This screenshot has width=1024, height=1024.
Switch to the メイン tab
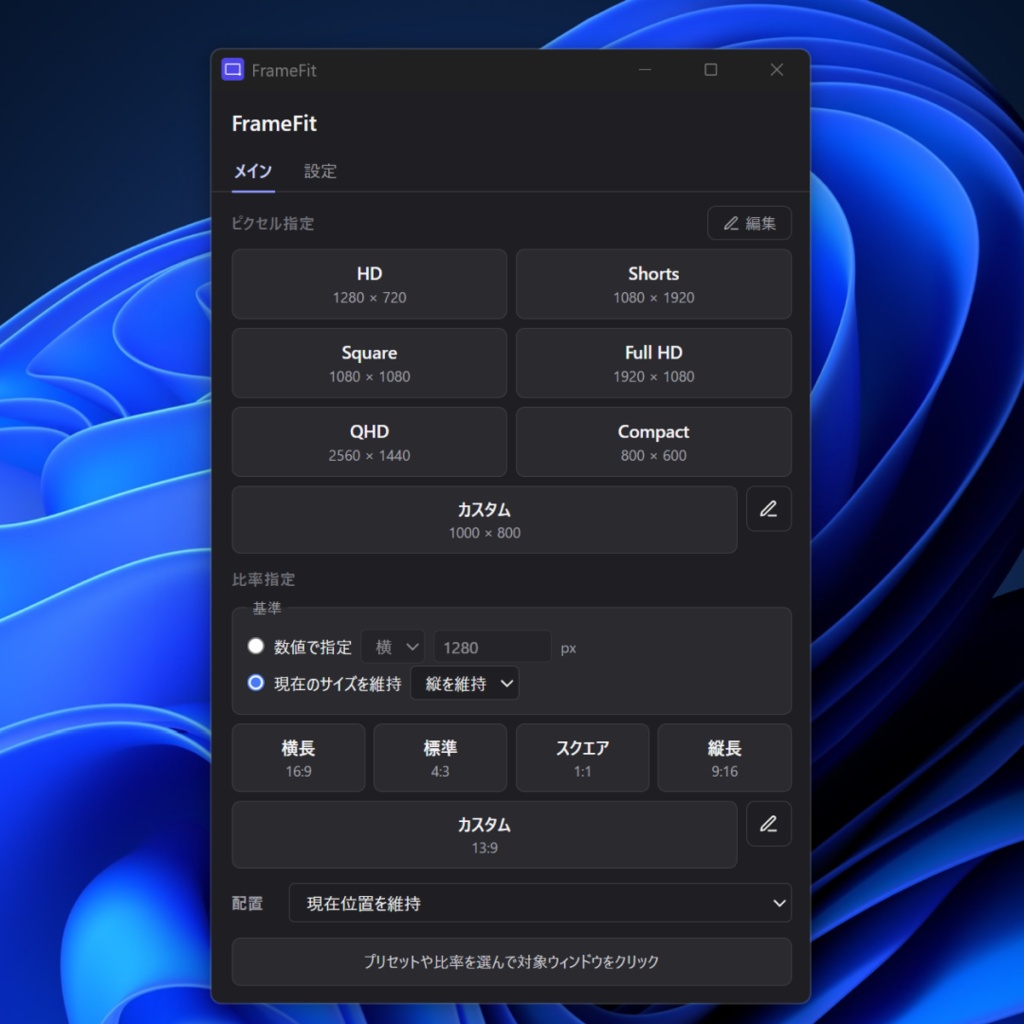click(x=253, y=172)
